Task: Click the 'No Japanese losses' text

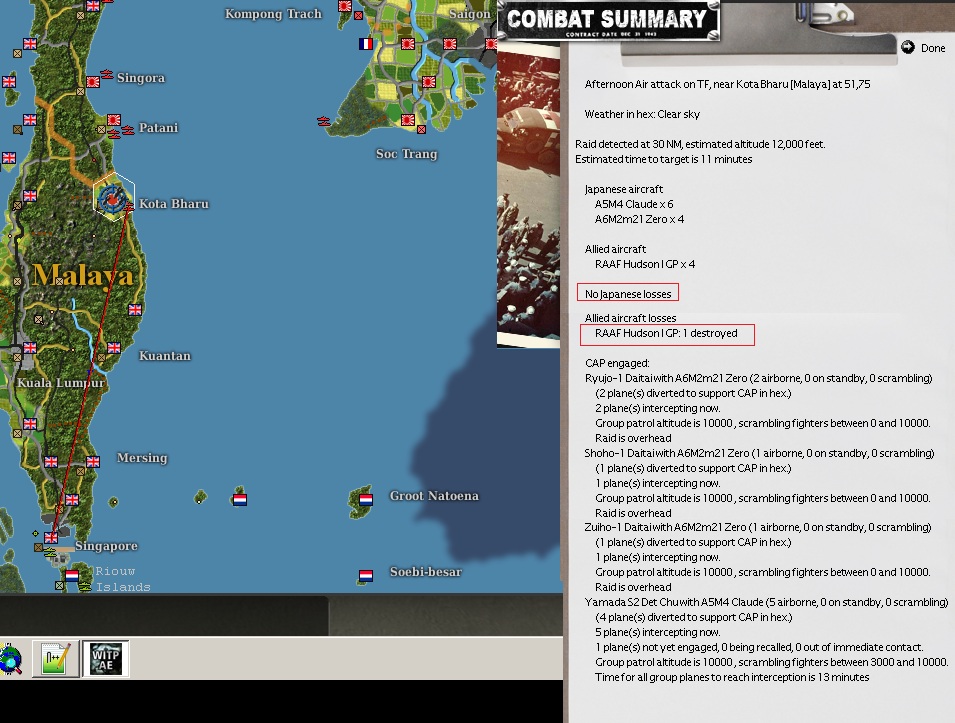Action: click(628, 294)
